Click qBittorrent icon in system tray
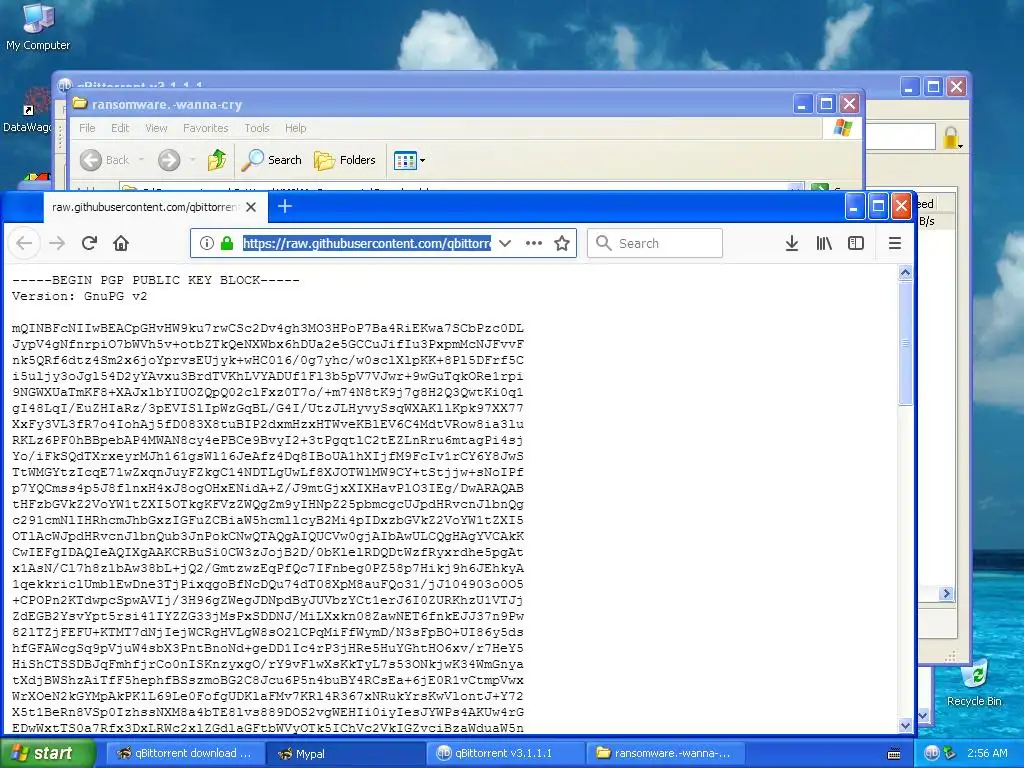Screen dimensions: 1024x768 931,753
